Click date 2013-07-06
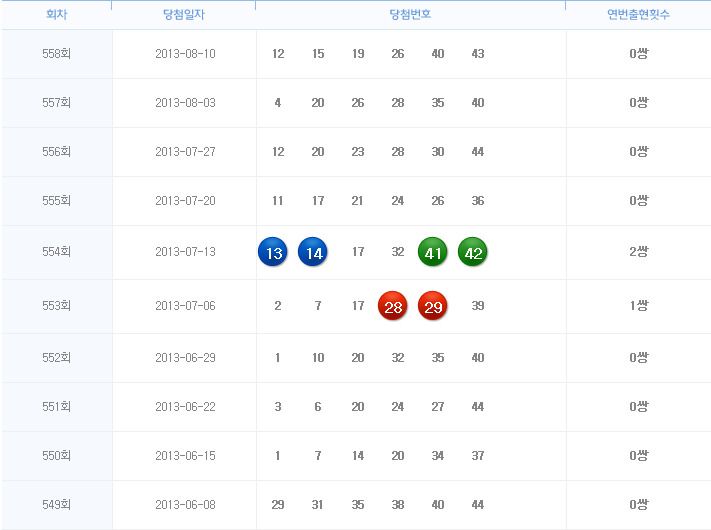 185,306
